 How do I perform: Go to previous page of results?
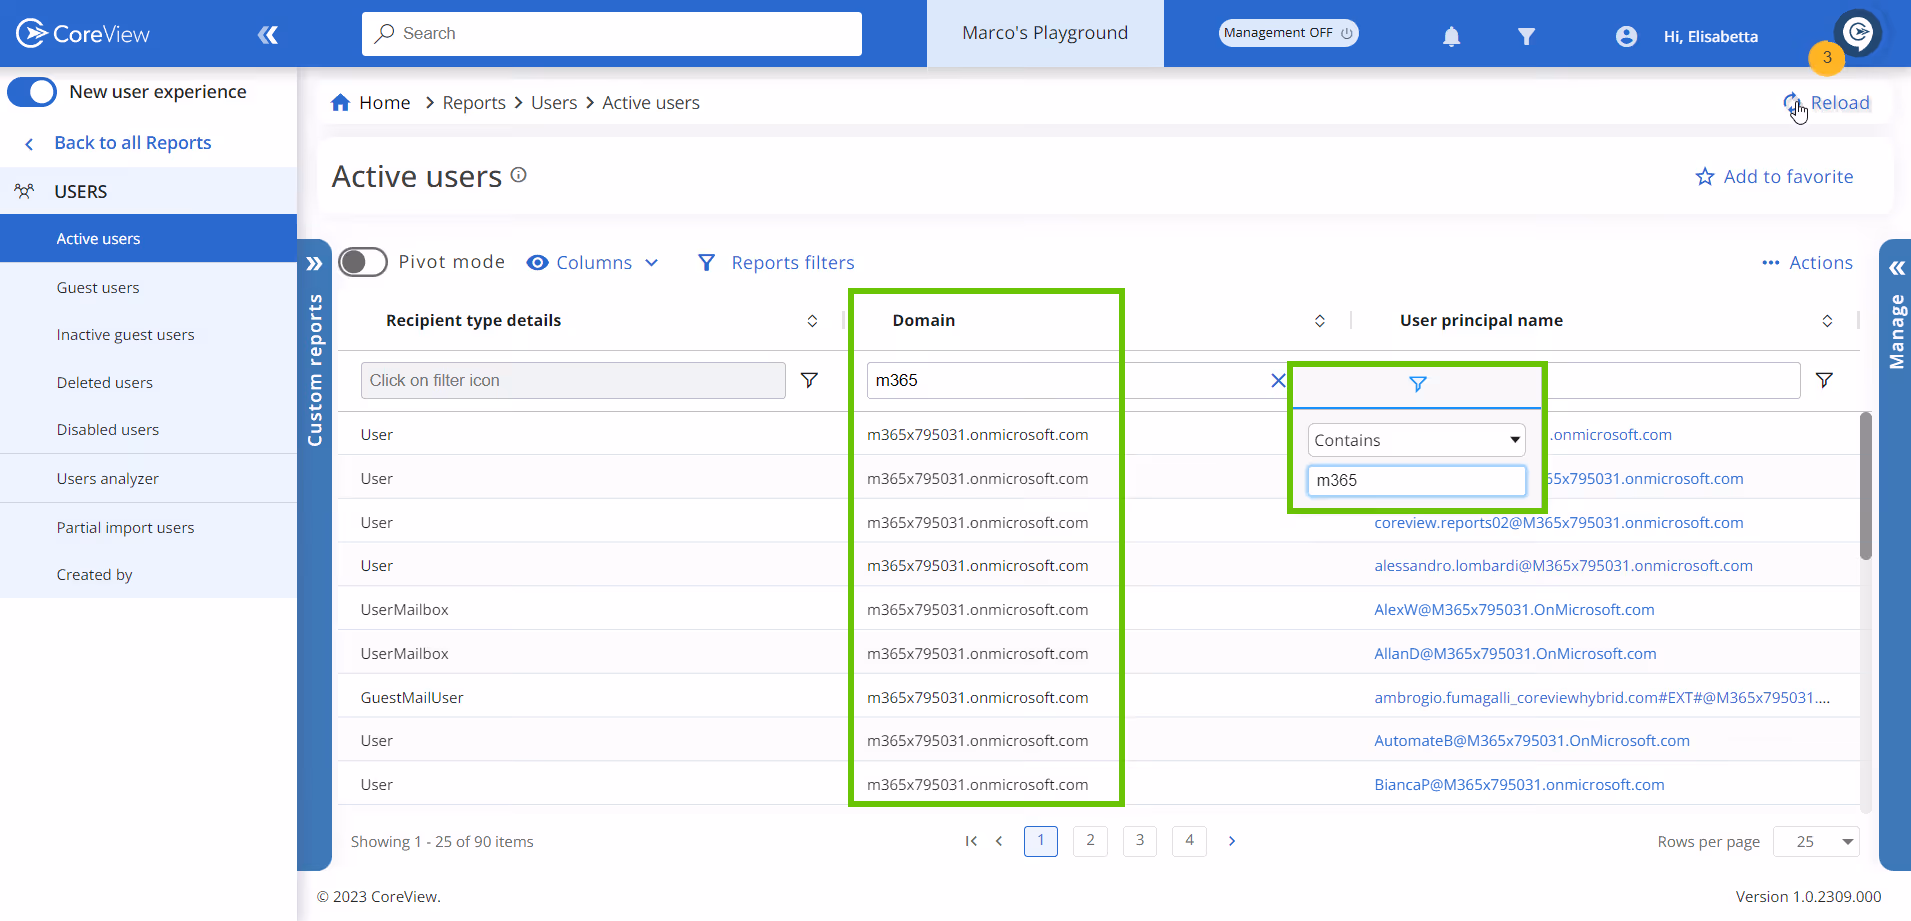pos(999,841)
